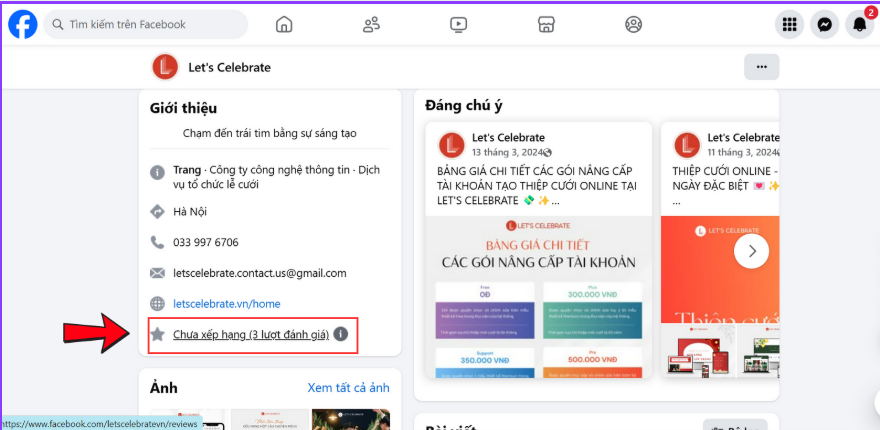Click the Free 0Đ plan card

485,310
